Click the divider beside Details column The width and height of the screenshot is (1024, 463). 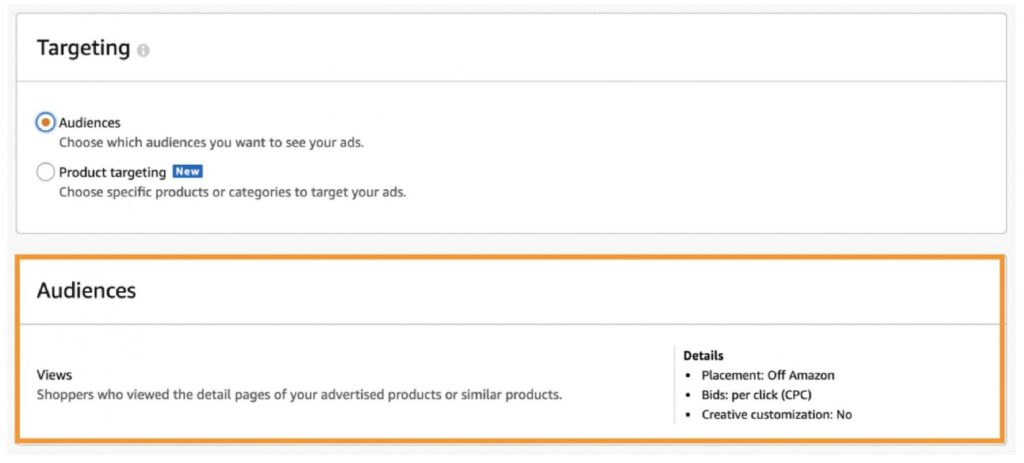[674, 385]
